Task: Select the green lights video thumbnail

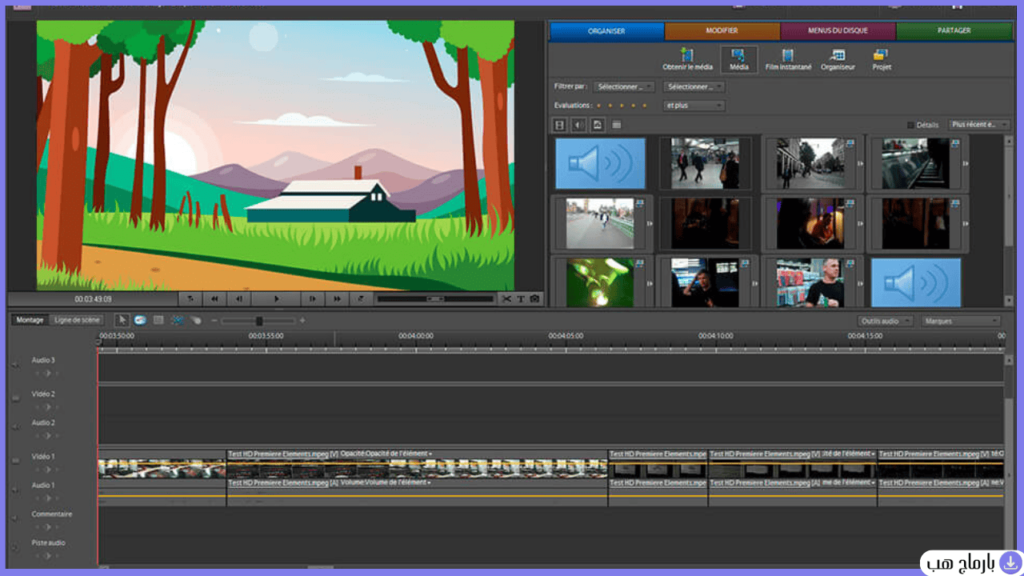Action: [x=600, y=283]
